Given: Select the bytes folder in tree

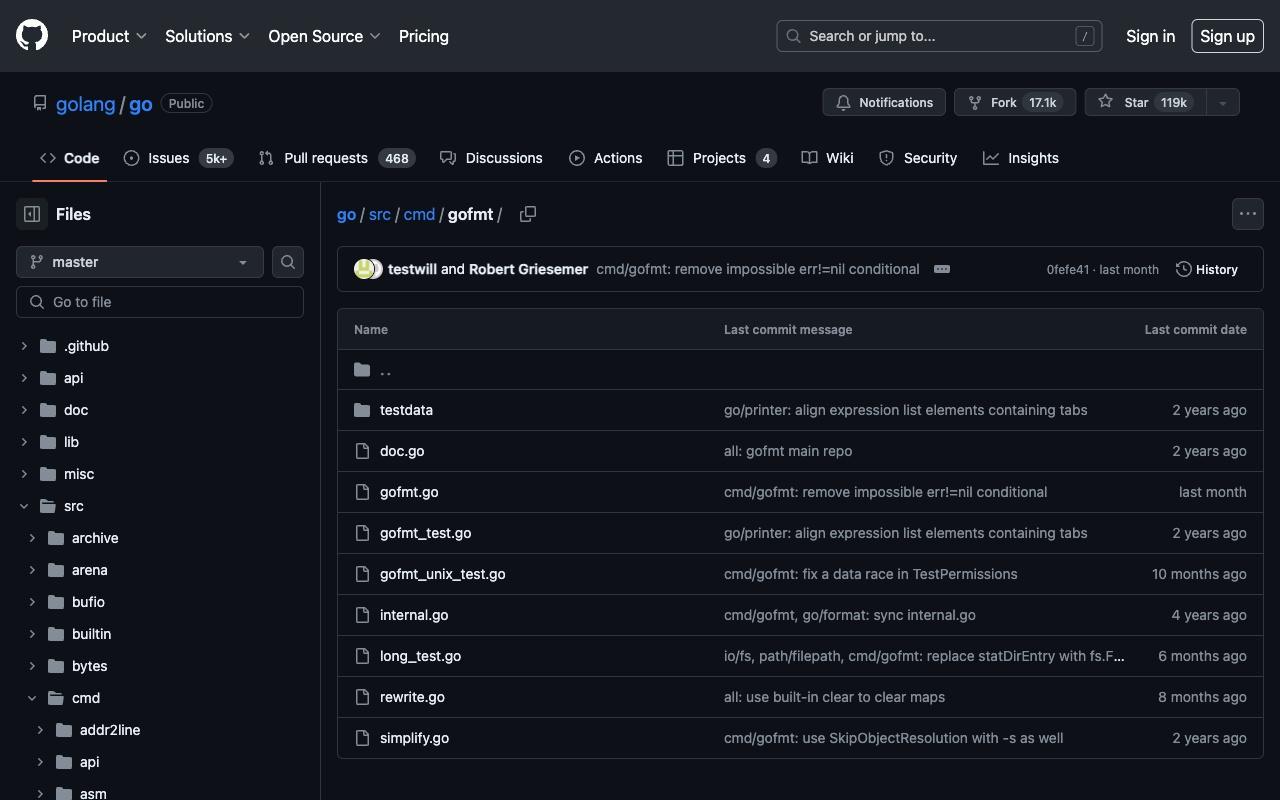Looking at the screenshot, I should pyautogui.click(x=90, y=666).
